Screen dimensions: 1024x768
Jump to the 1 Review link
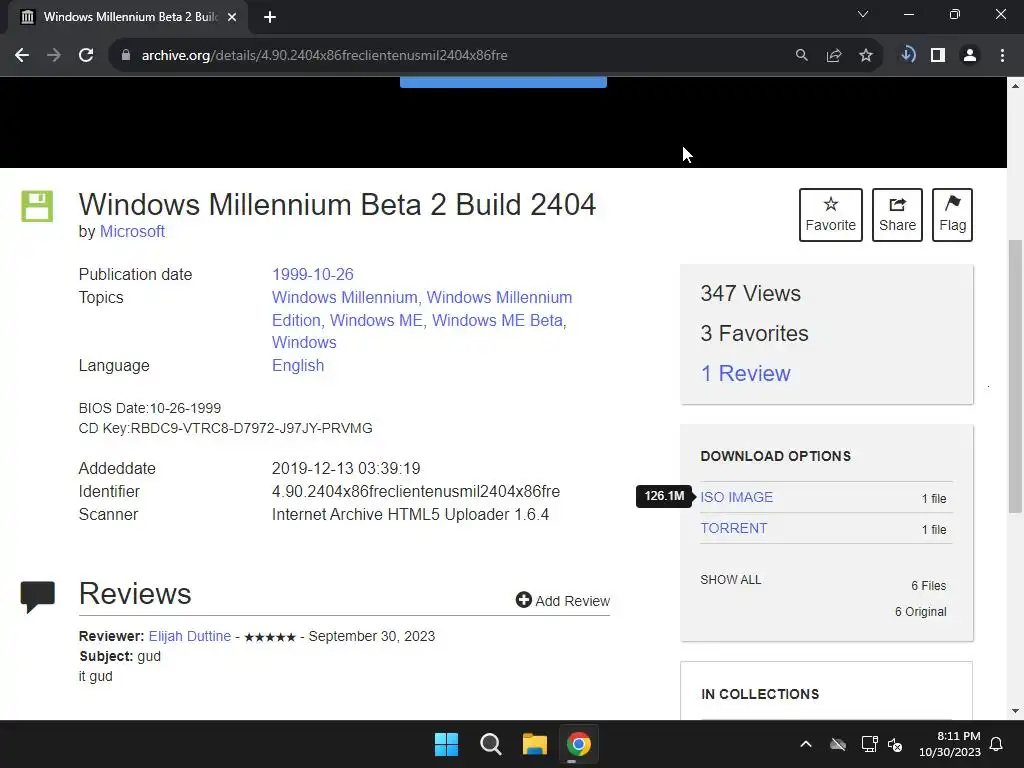point(745,374)
